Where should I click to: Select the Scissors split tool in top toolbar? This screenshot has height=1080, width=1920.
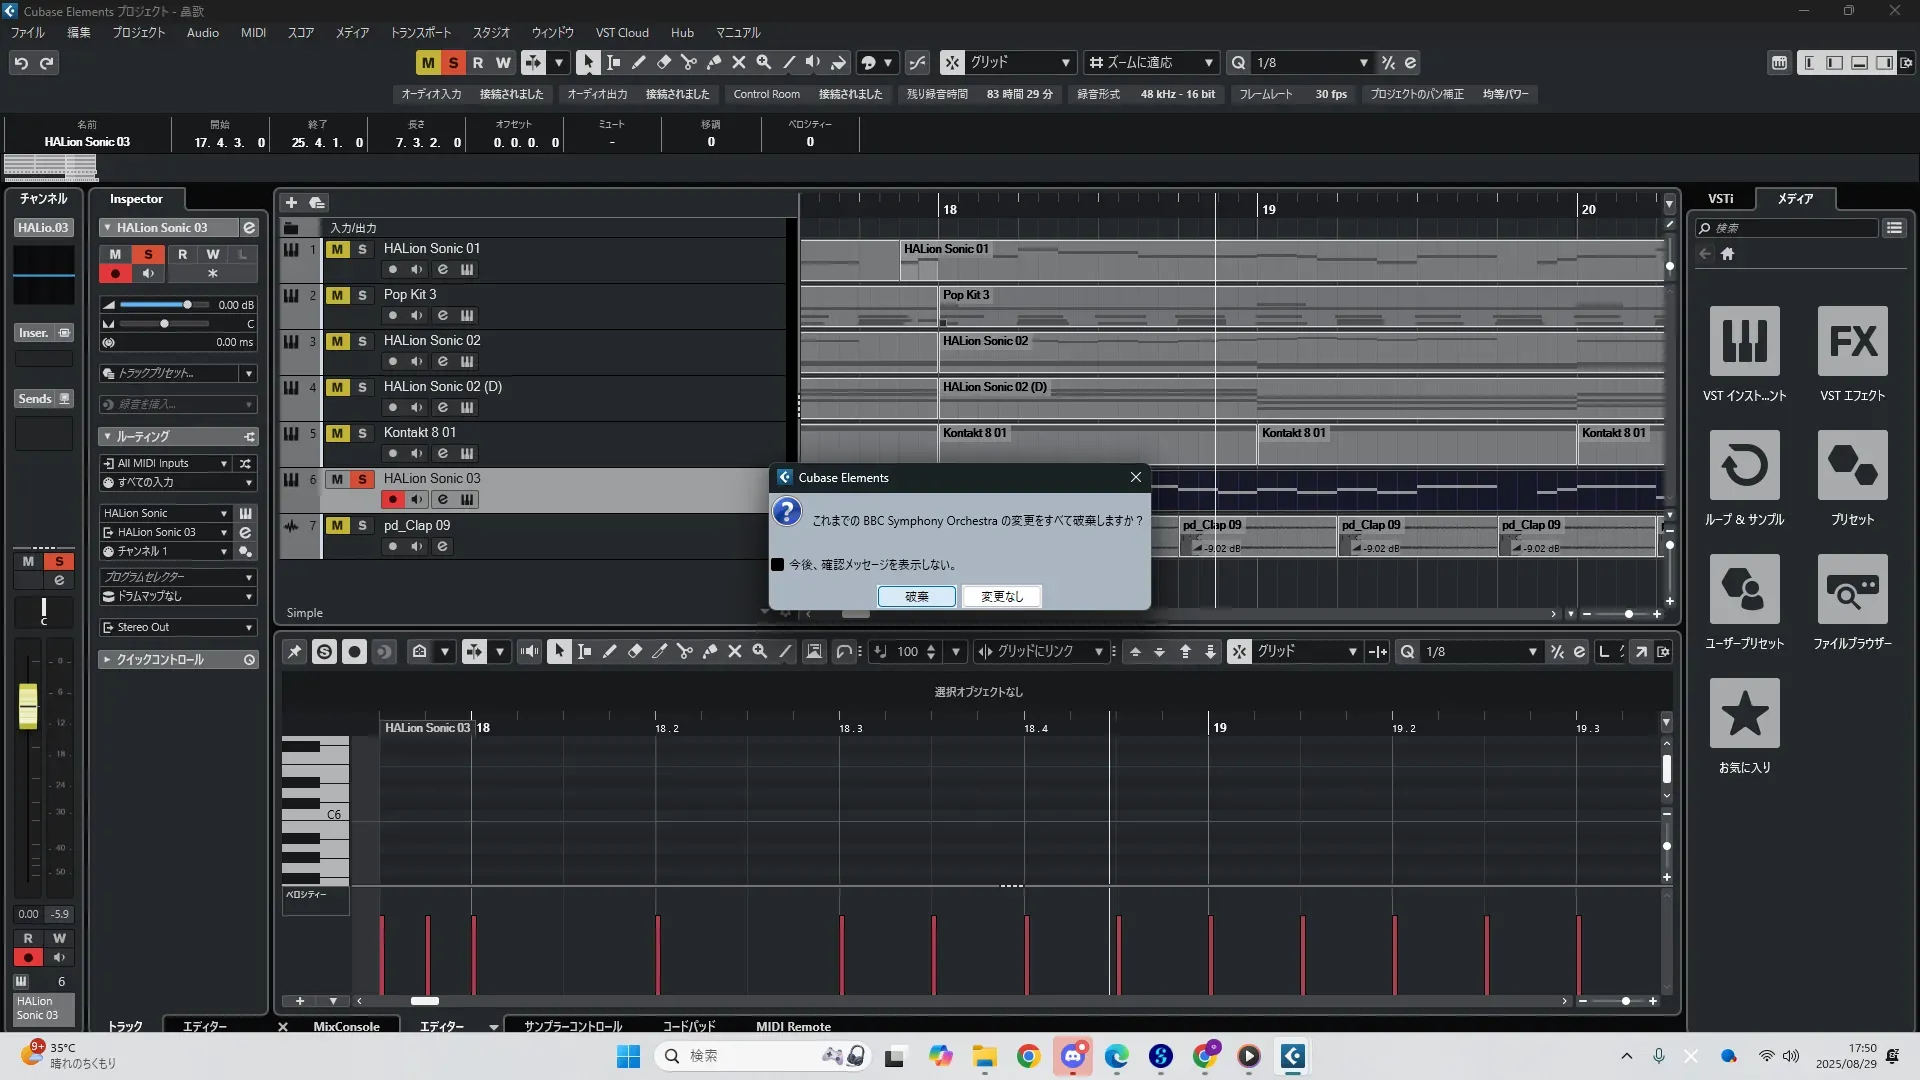click(689, 62)
